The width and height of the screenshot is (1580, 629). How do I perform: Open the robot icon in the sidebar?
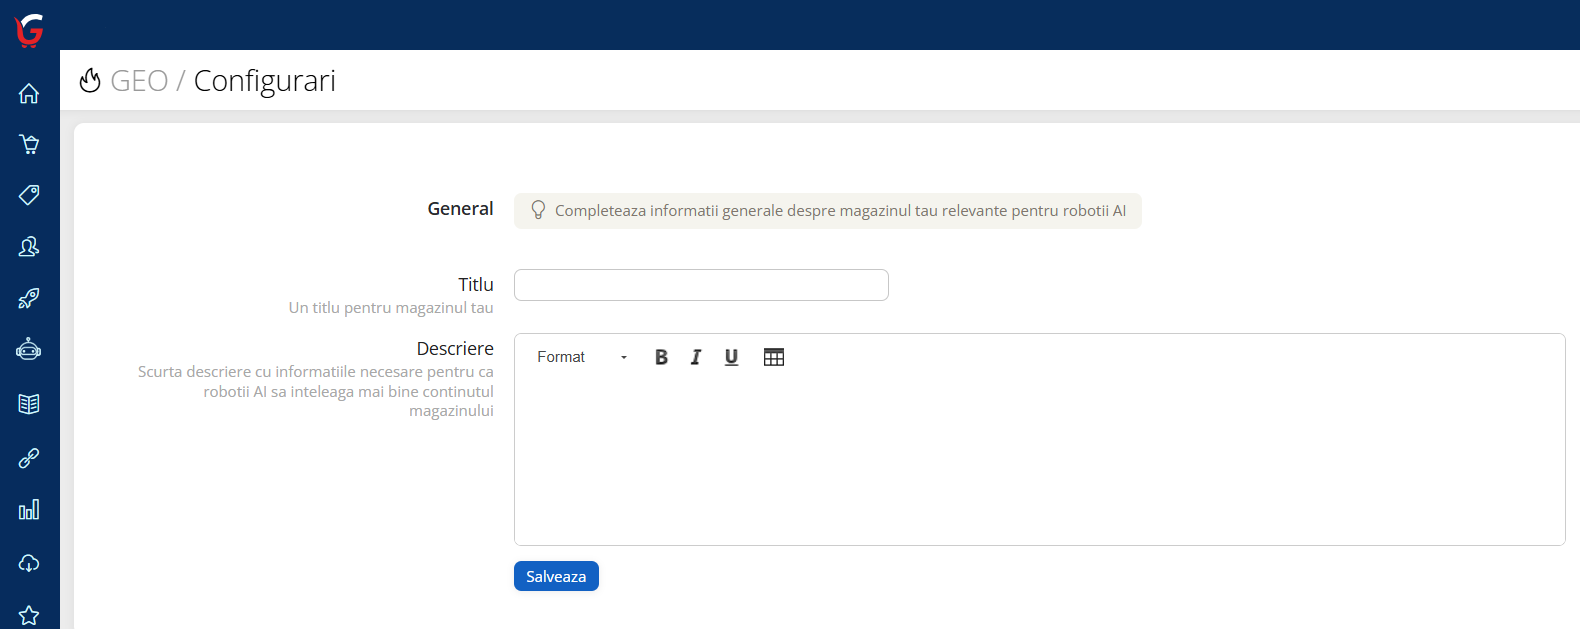[x=29, y=349]
